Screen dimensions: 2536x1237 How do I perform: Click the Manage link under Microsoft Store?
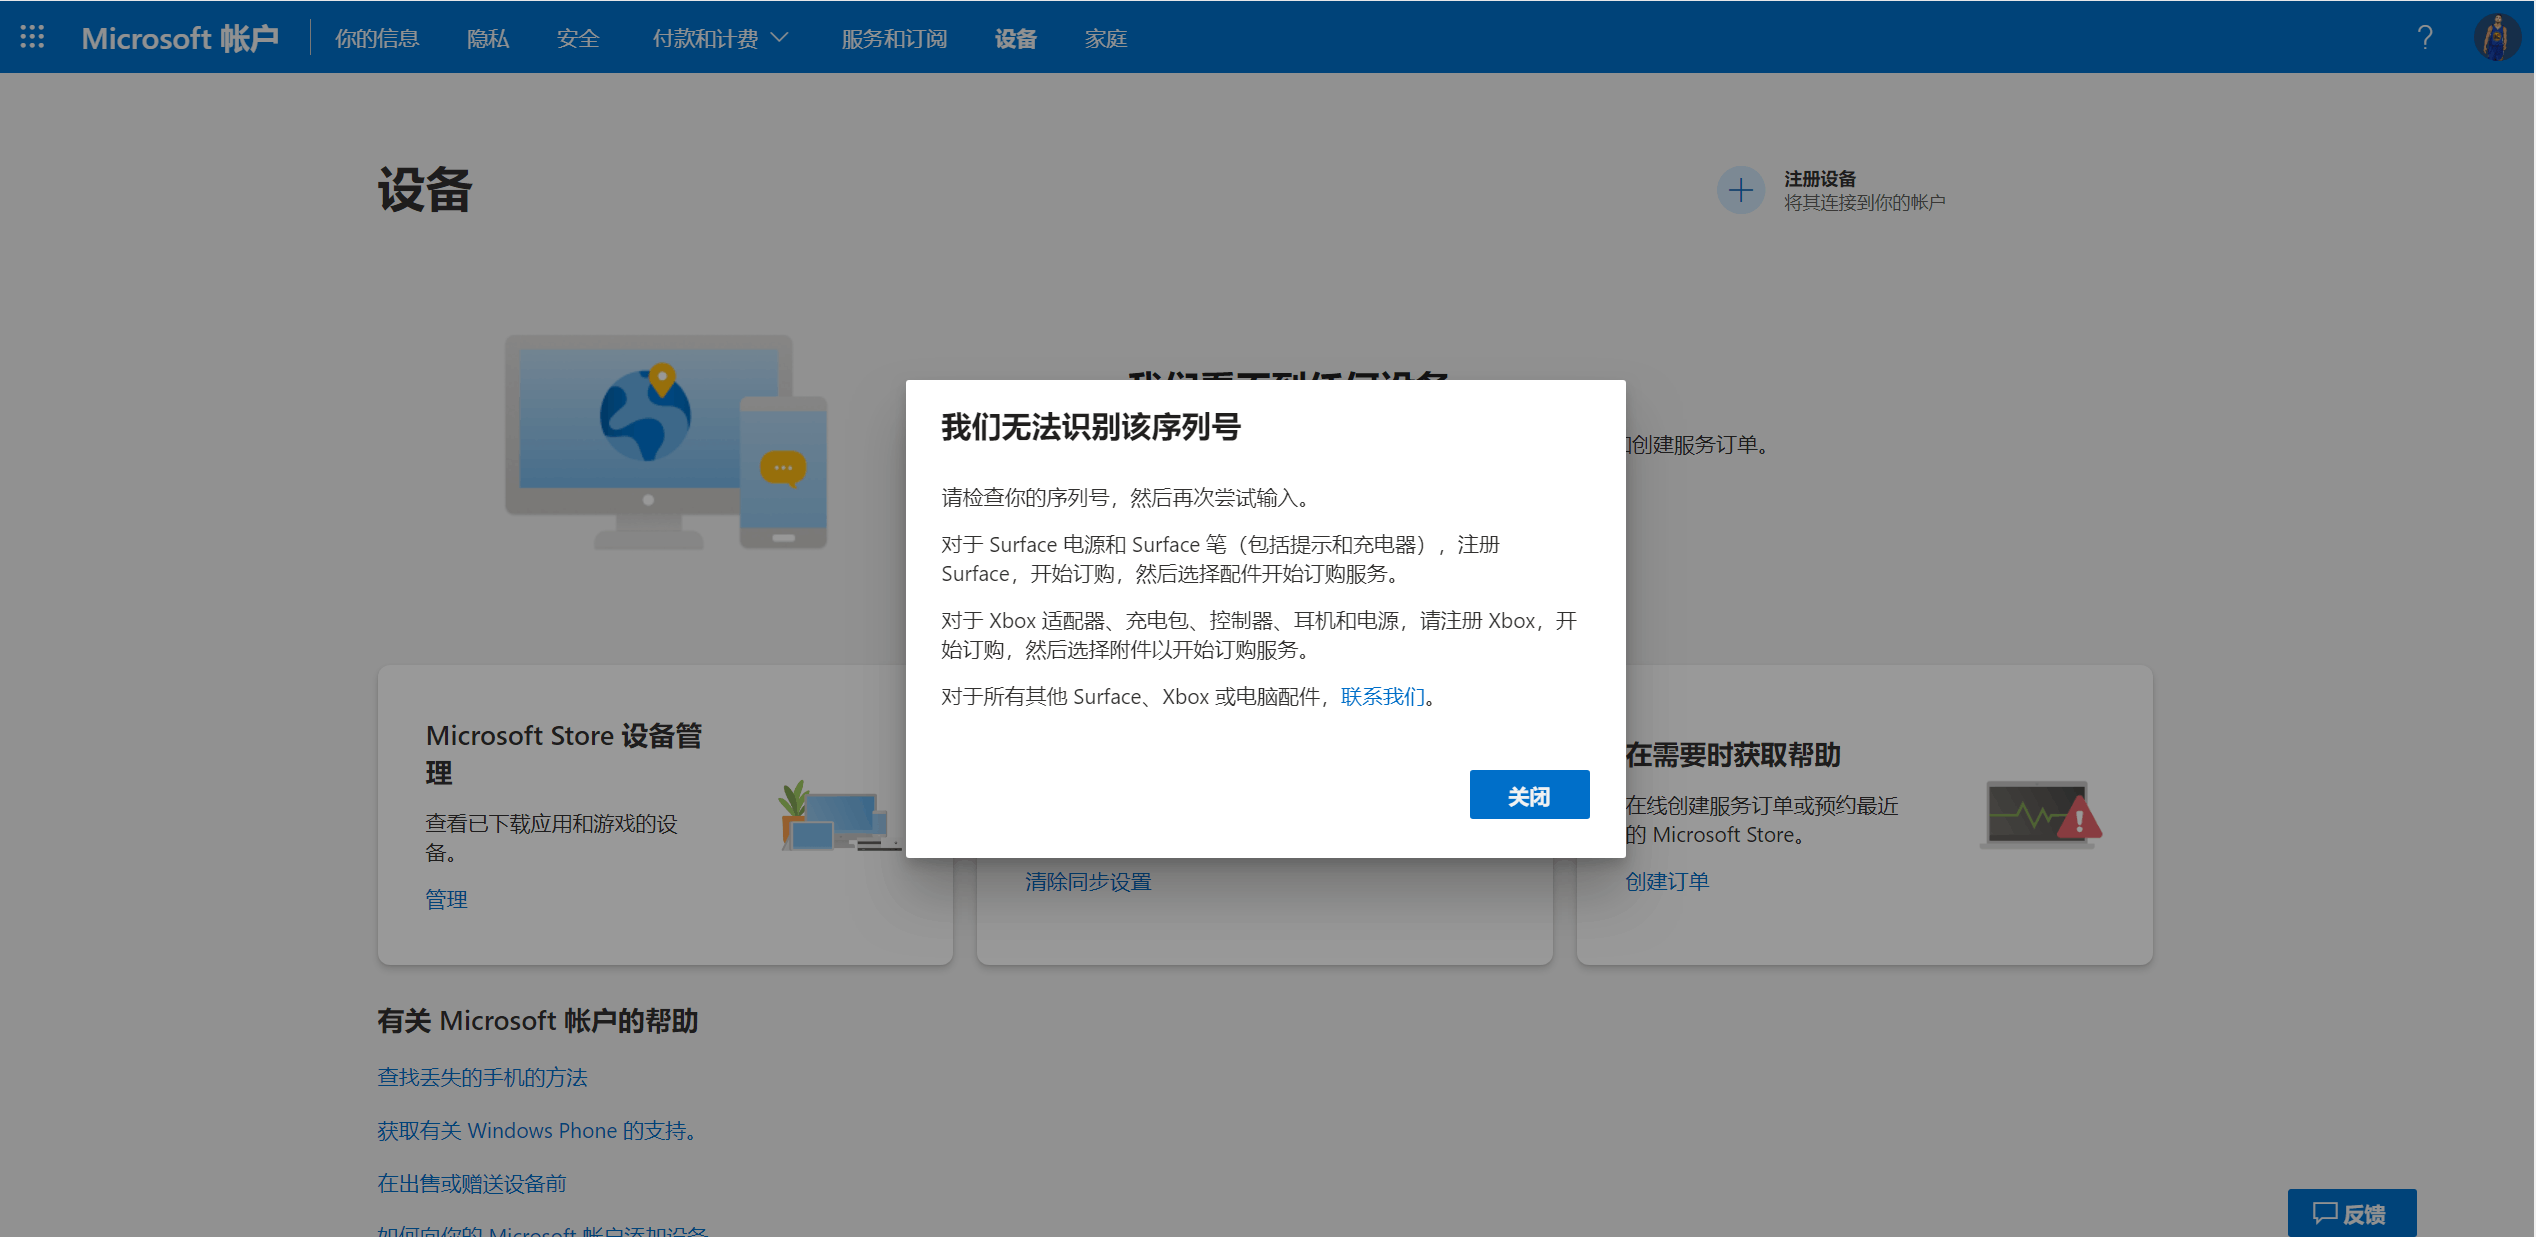click(446, 899)
